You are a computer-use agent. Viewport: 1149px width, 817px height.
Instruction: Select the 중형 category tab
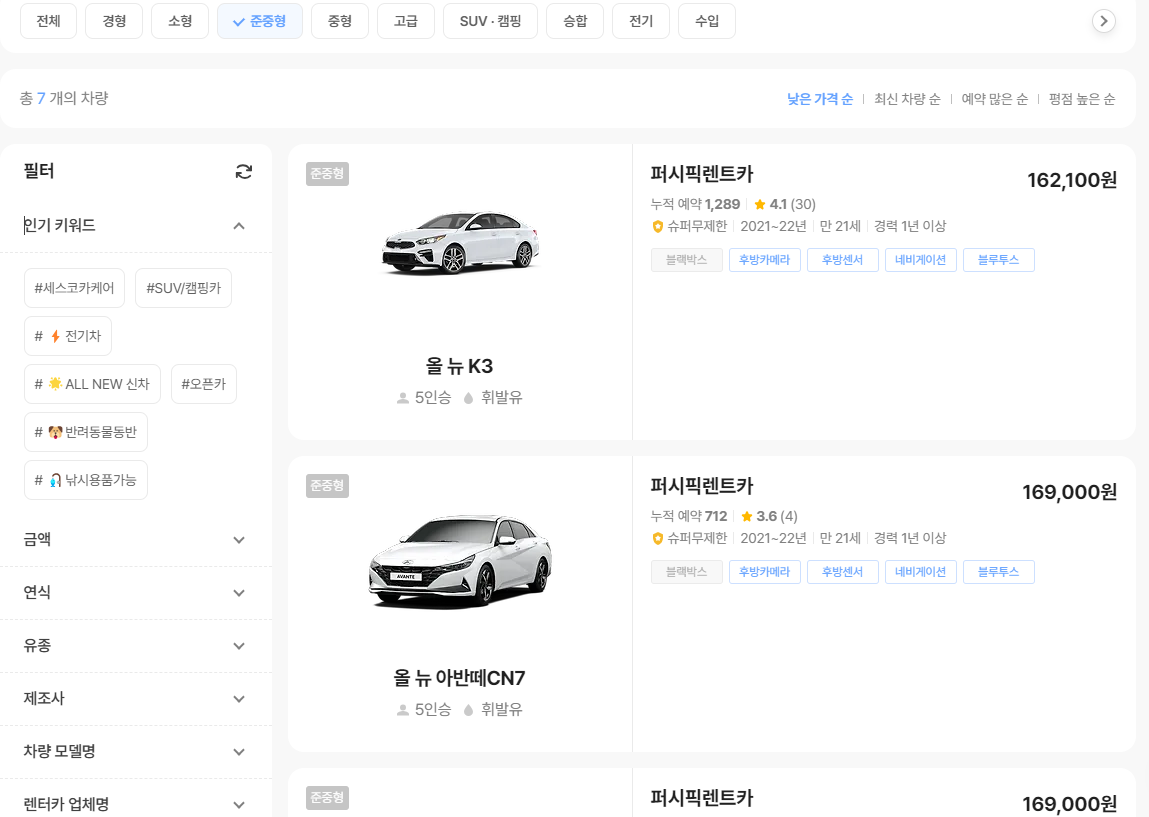(340, 21)
